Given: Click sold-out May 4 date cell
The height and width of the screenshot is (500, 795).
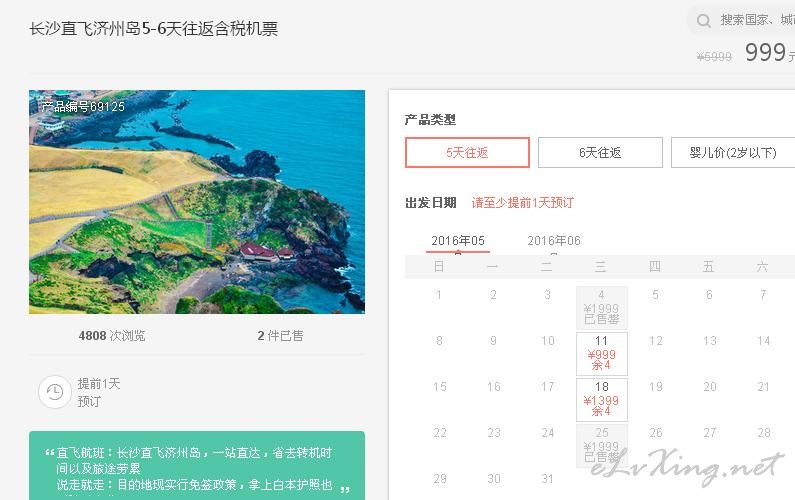Looking at the screenshot, I should point(601,307).
